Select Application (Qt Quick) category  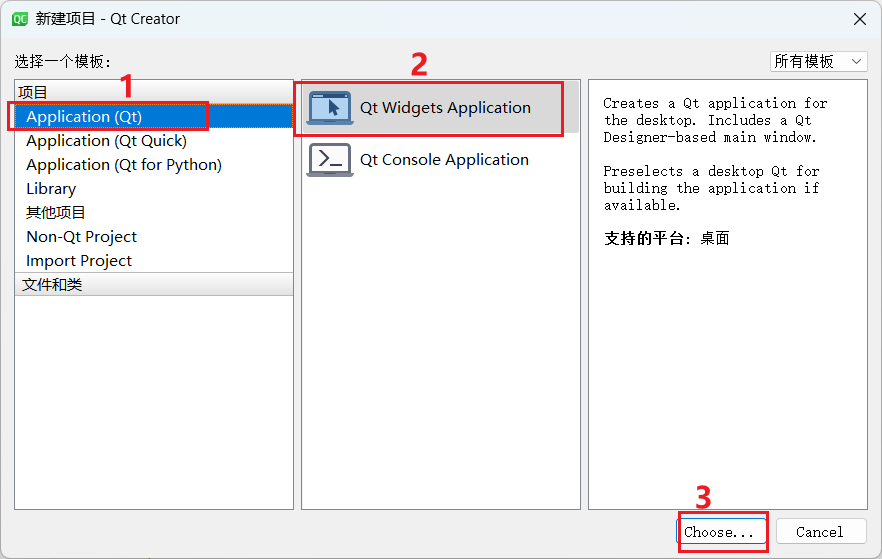[x=154, y=141]
